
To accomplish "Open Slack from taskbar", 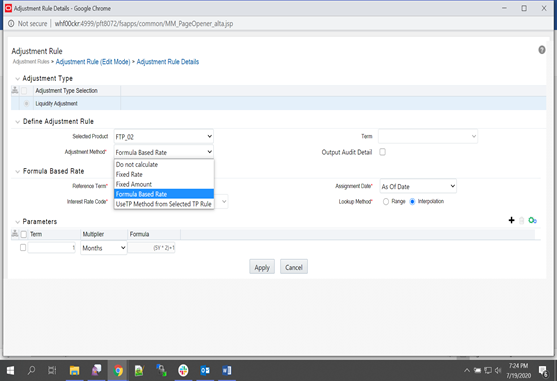I will click(183, 371).
